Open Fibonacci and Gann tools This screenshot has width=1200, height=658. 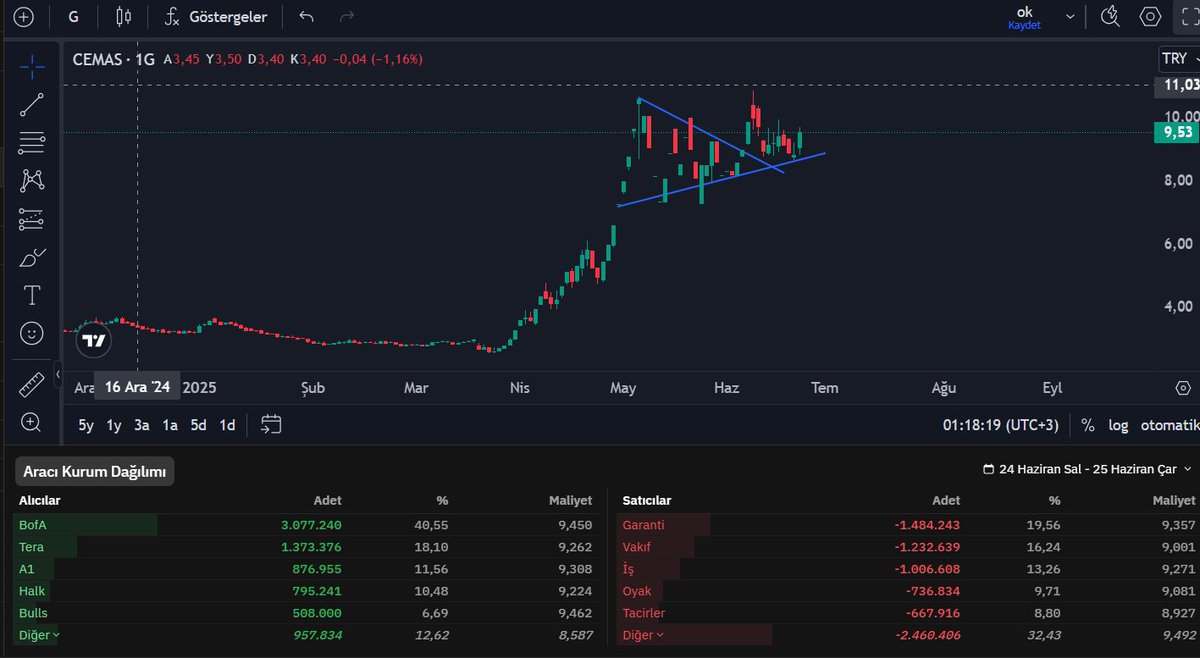(32, 143)
